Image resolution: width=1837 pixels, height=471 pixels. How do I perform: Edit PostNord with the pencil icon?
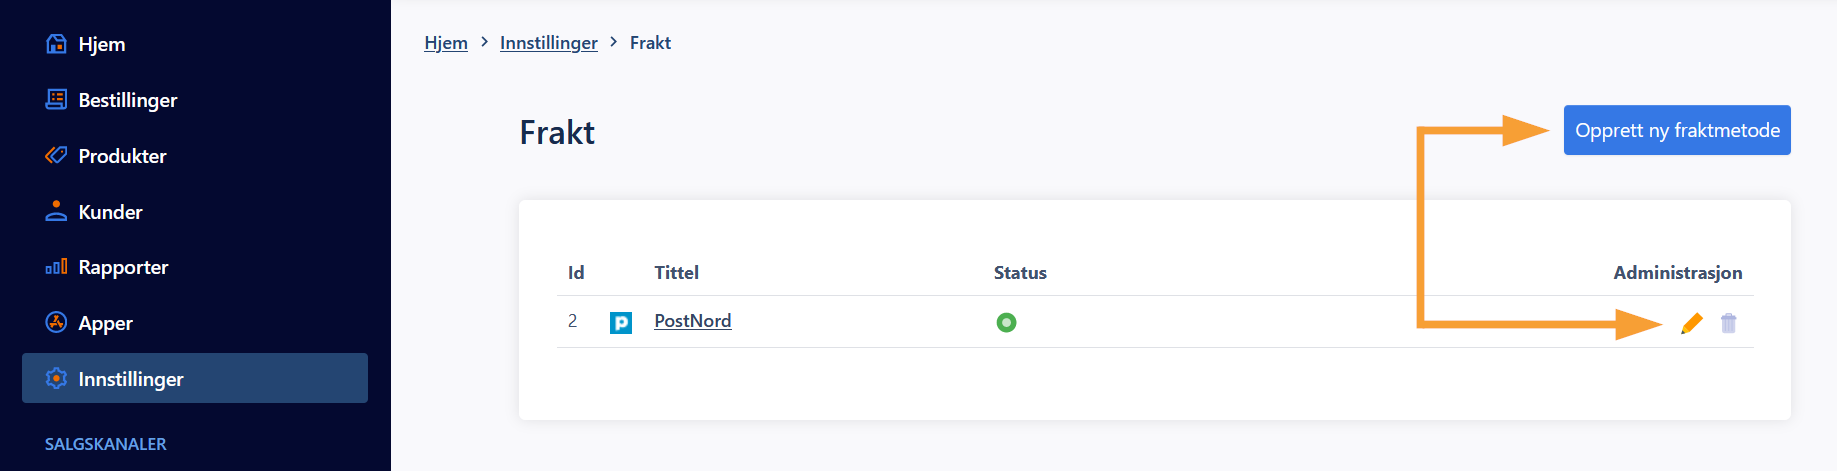pos(1691,323)
